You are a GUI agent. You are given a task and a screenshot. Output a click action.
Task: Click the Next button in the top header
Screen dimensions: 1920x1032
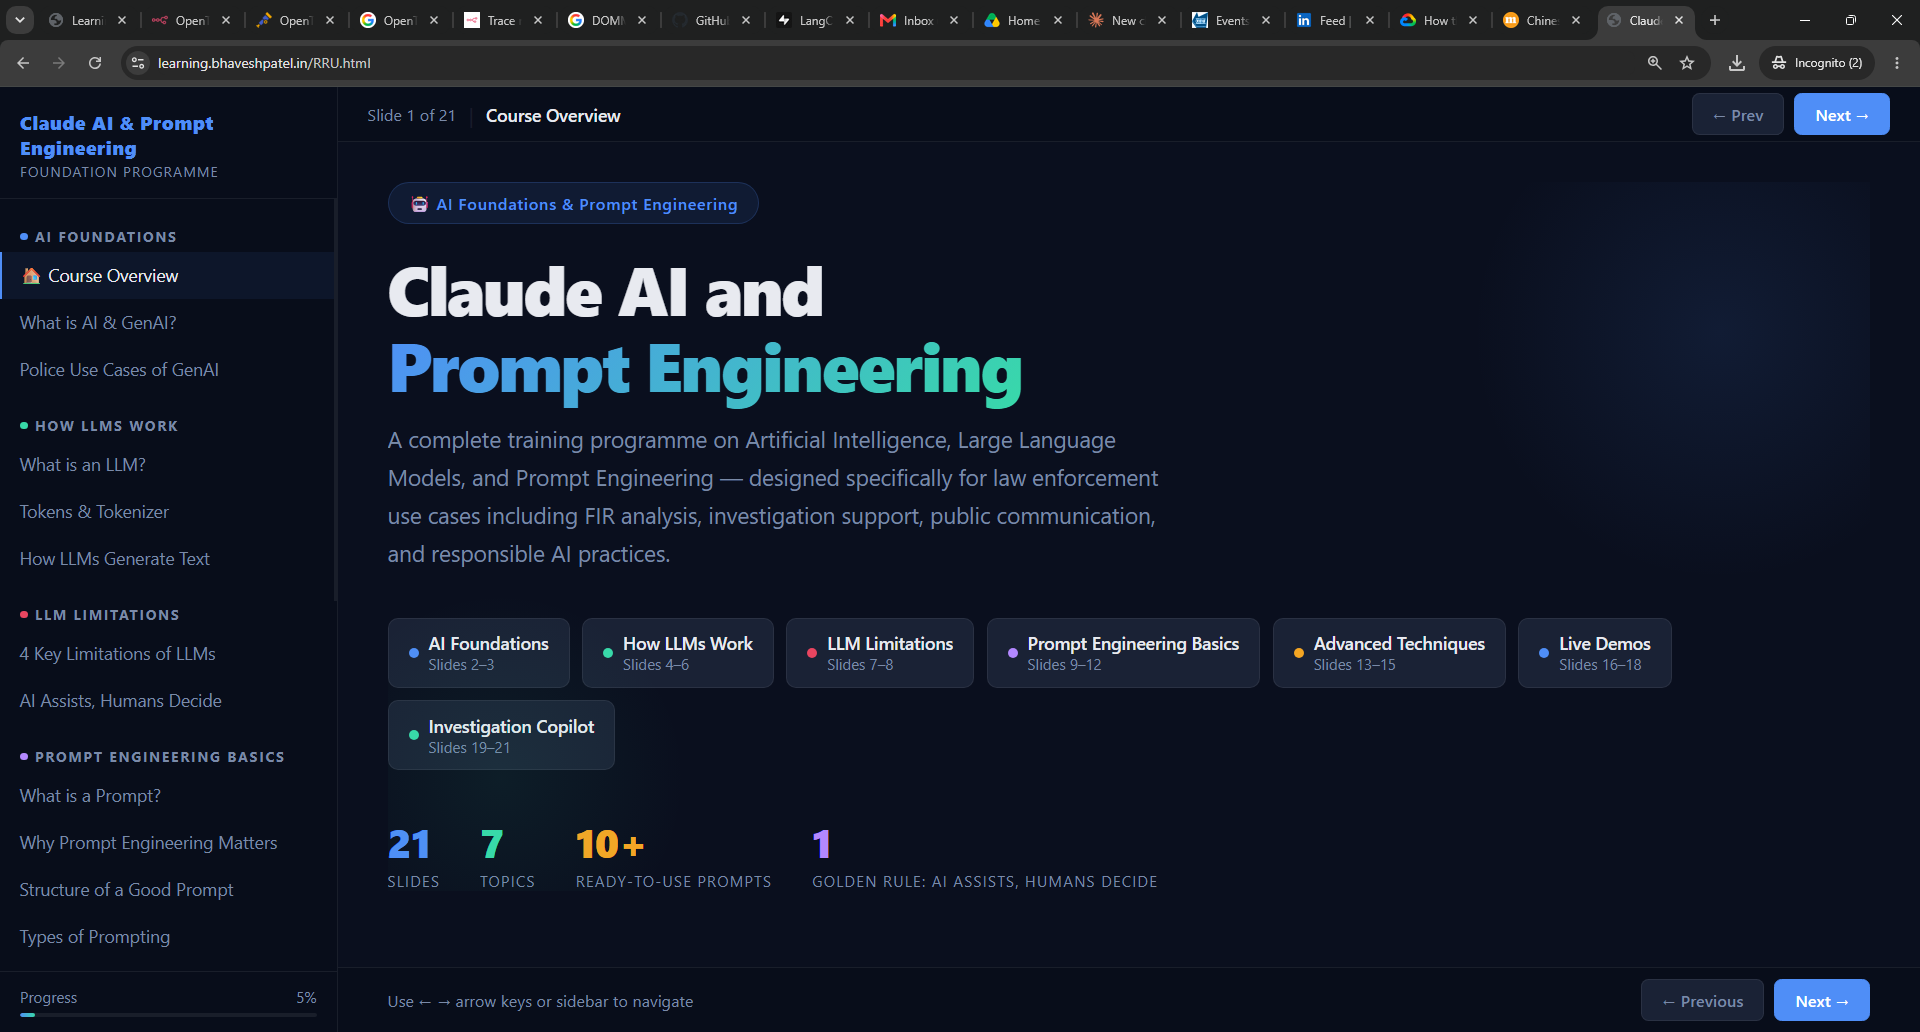tap(1841, 115)
